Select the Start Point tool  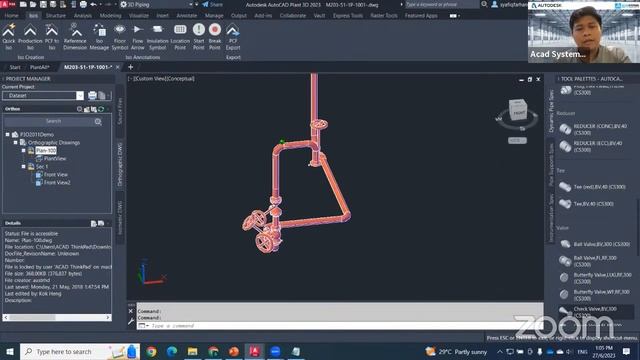pos(199,36)
